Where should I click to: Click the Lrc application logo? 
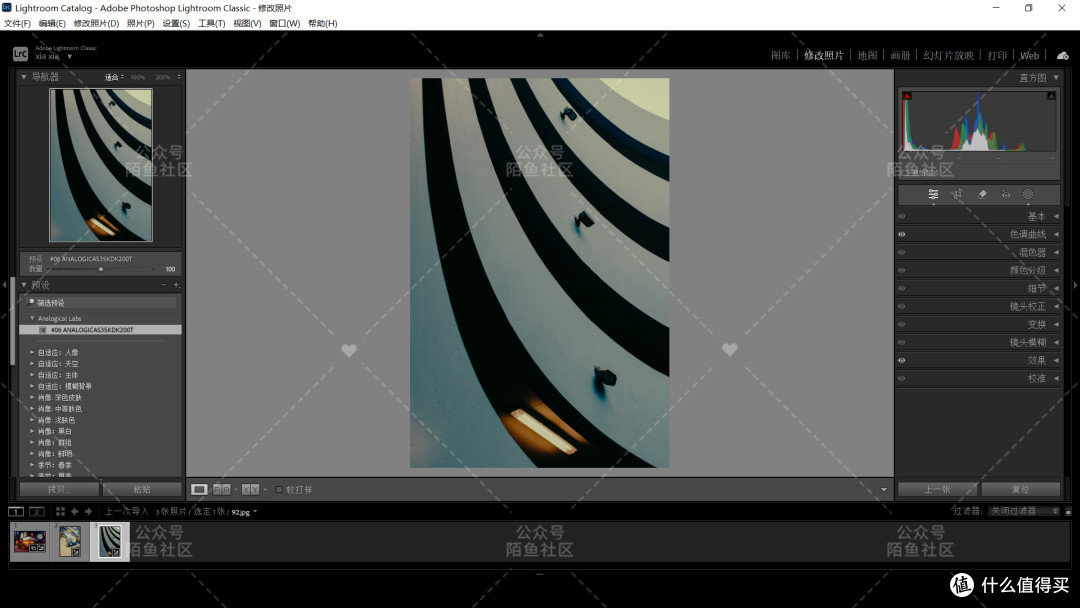(21, 54)
